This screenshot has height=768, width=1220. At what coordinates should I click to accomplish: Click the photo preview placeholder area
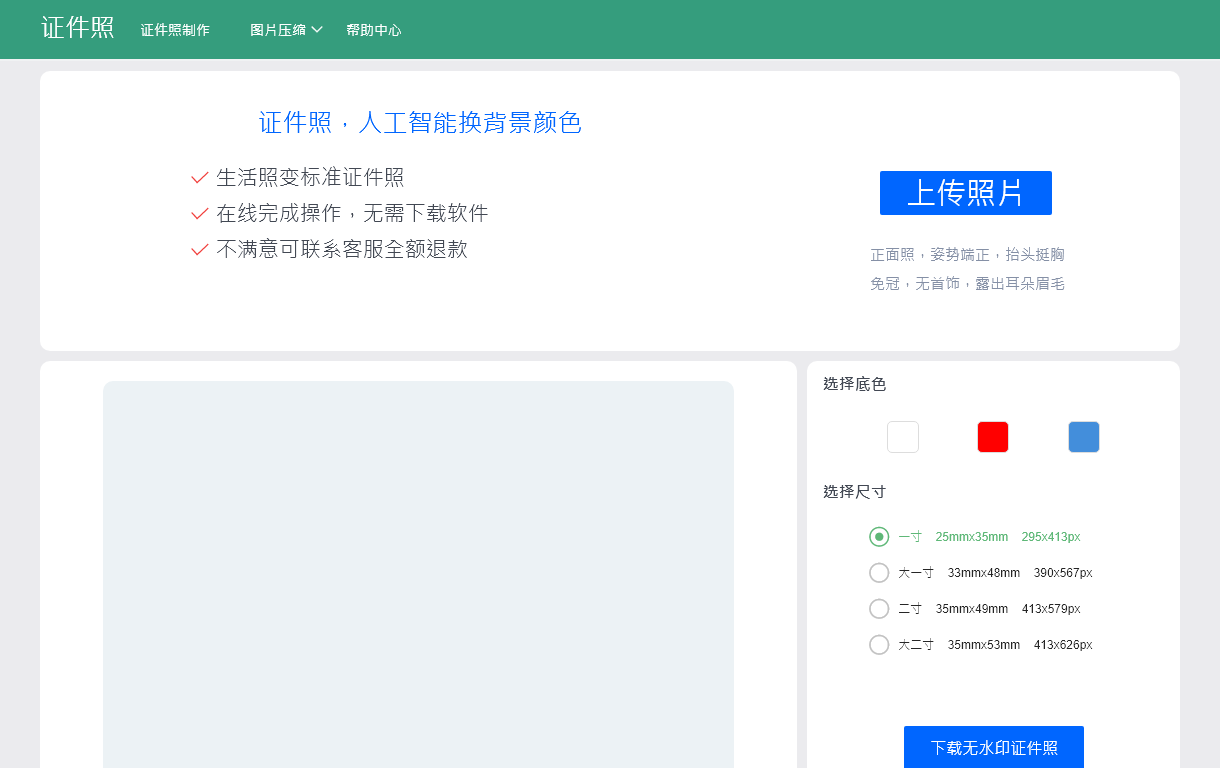coord(420,570)
